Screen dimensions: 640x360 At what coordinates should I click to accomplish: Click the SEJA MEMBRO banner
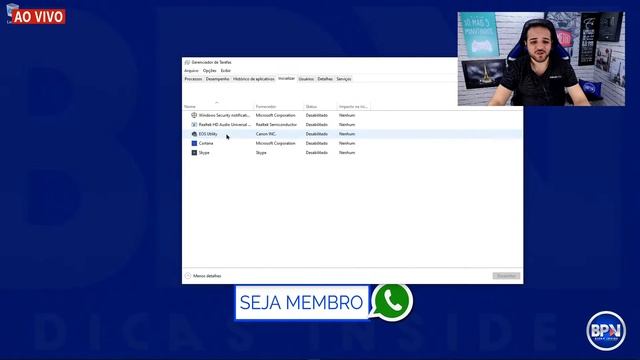pyautogui.click(x=302, y=302)
